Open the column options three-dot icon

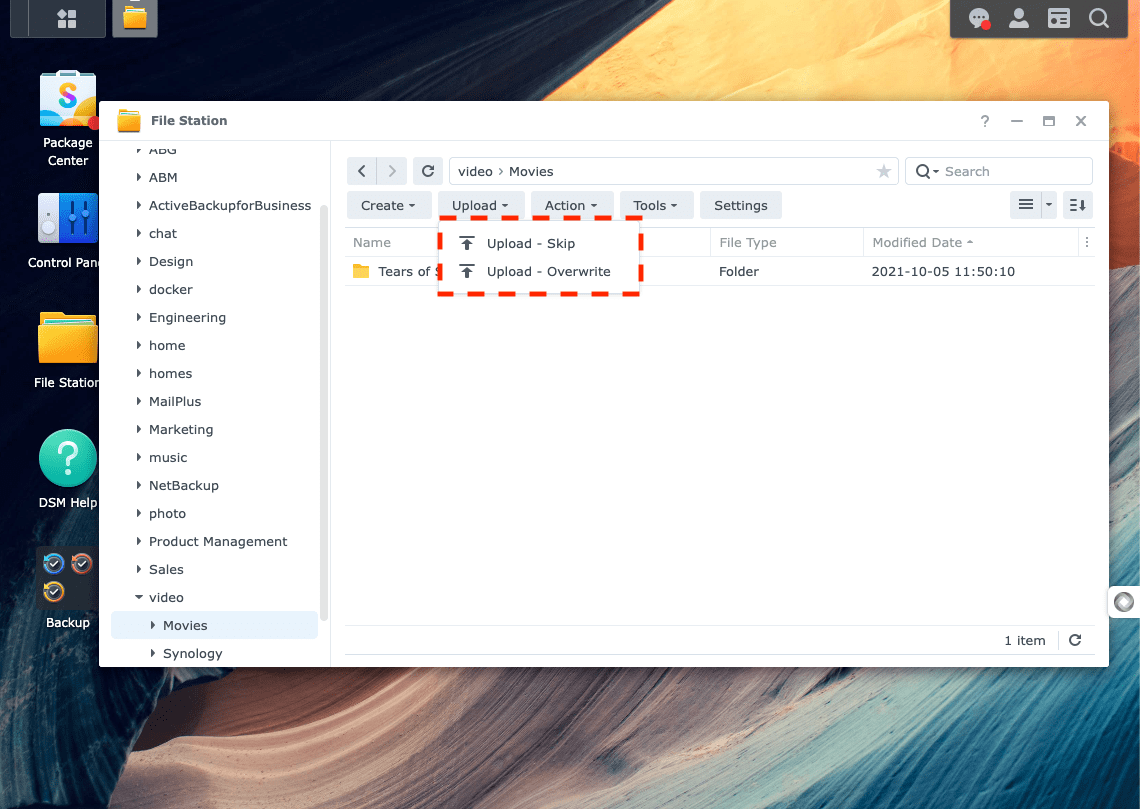(x=1087, y=242)
